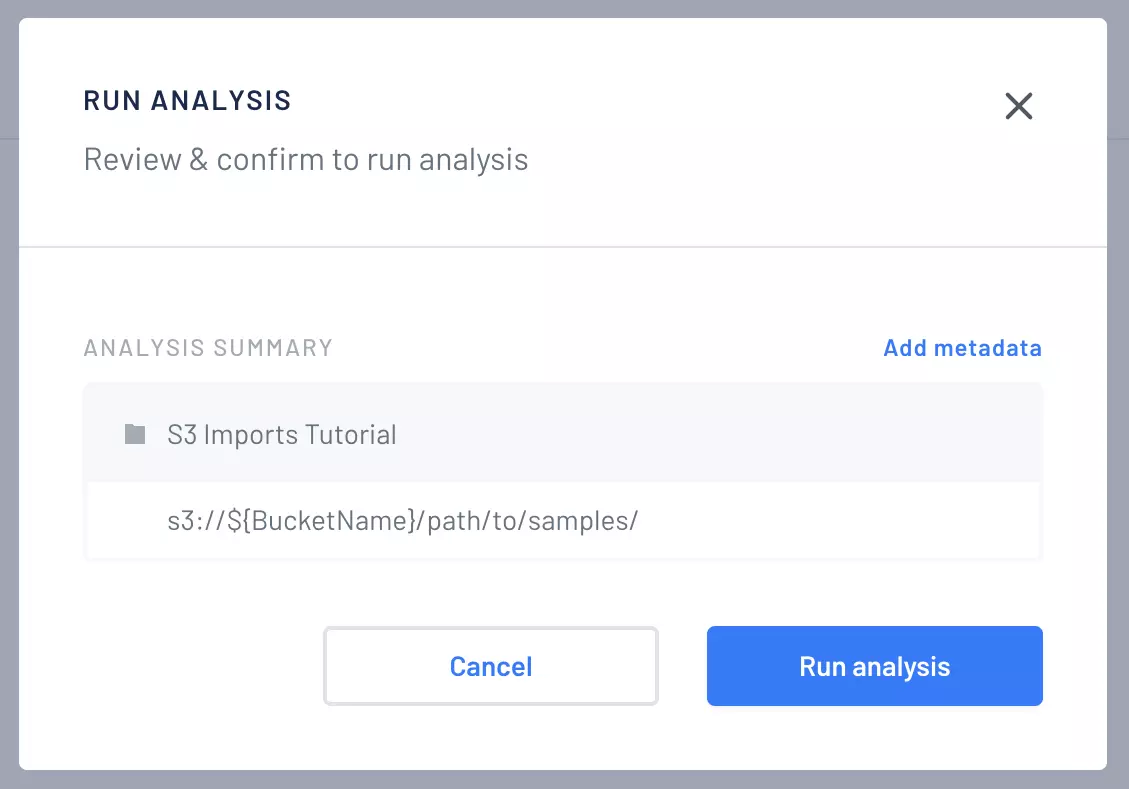The image size is (1129, 789).
Task: Confirm by clicking Run analysis
Action: click(874, 666)
